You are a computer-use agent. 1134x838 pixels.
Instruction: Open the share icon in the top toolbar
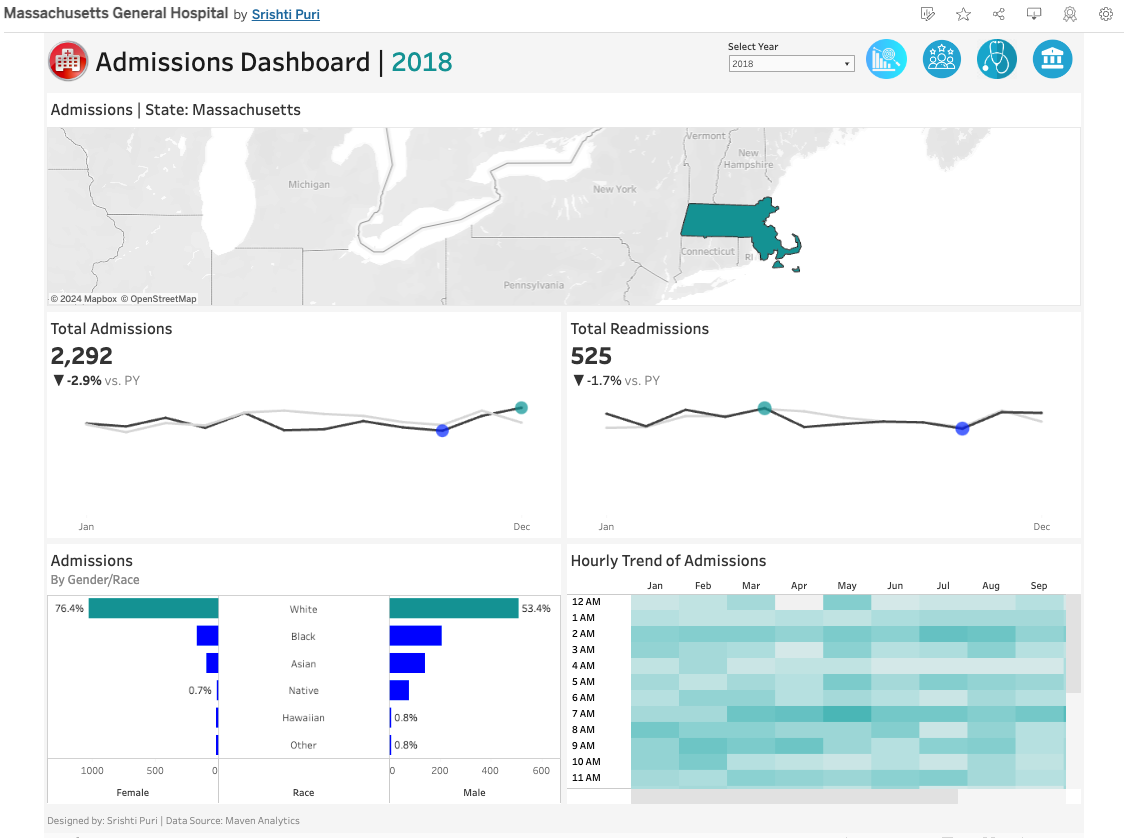point(999,14)
